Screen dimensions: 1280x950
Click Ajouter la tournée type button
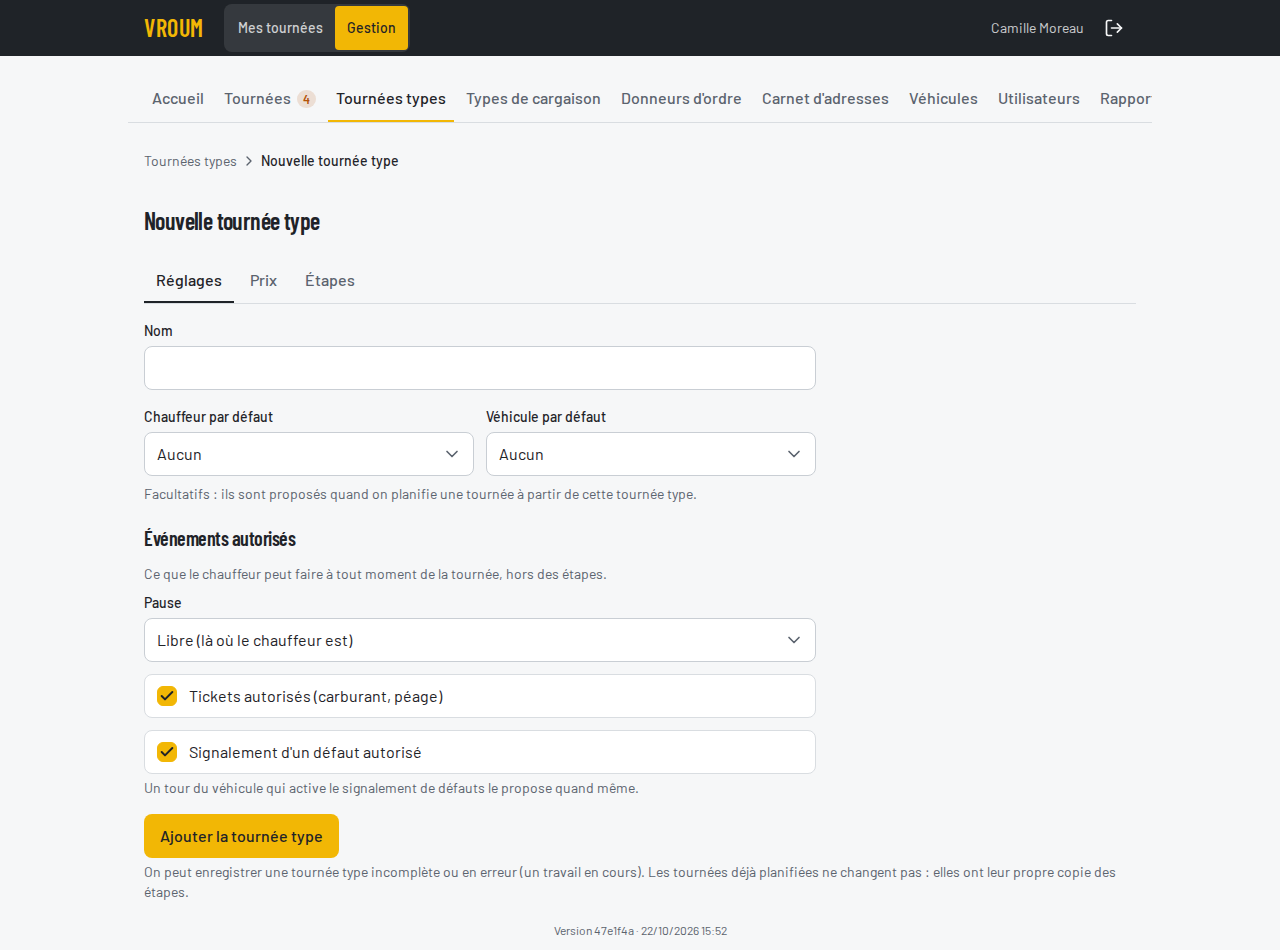coord(241,836)
